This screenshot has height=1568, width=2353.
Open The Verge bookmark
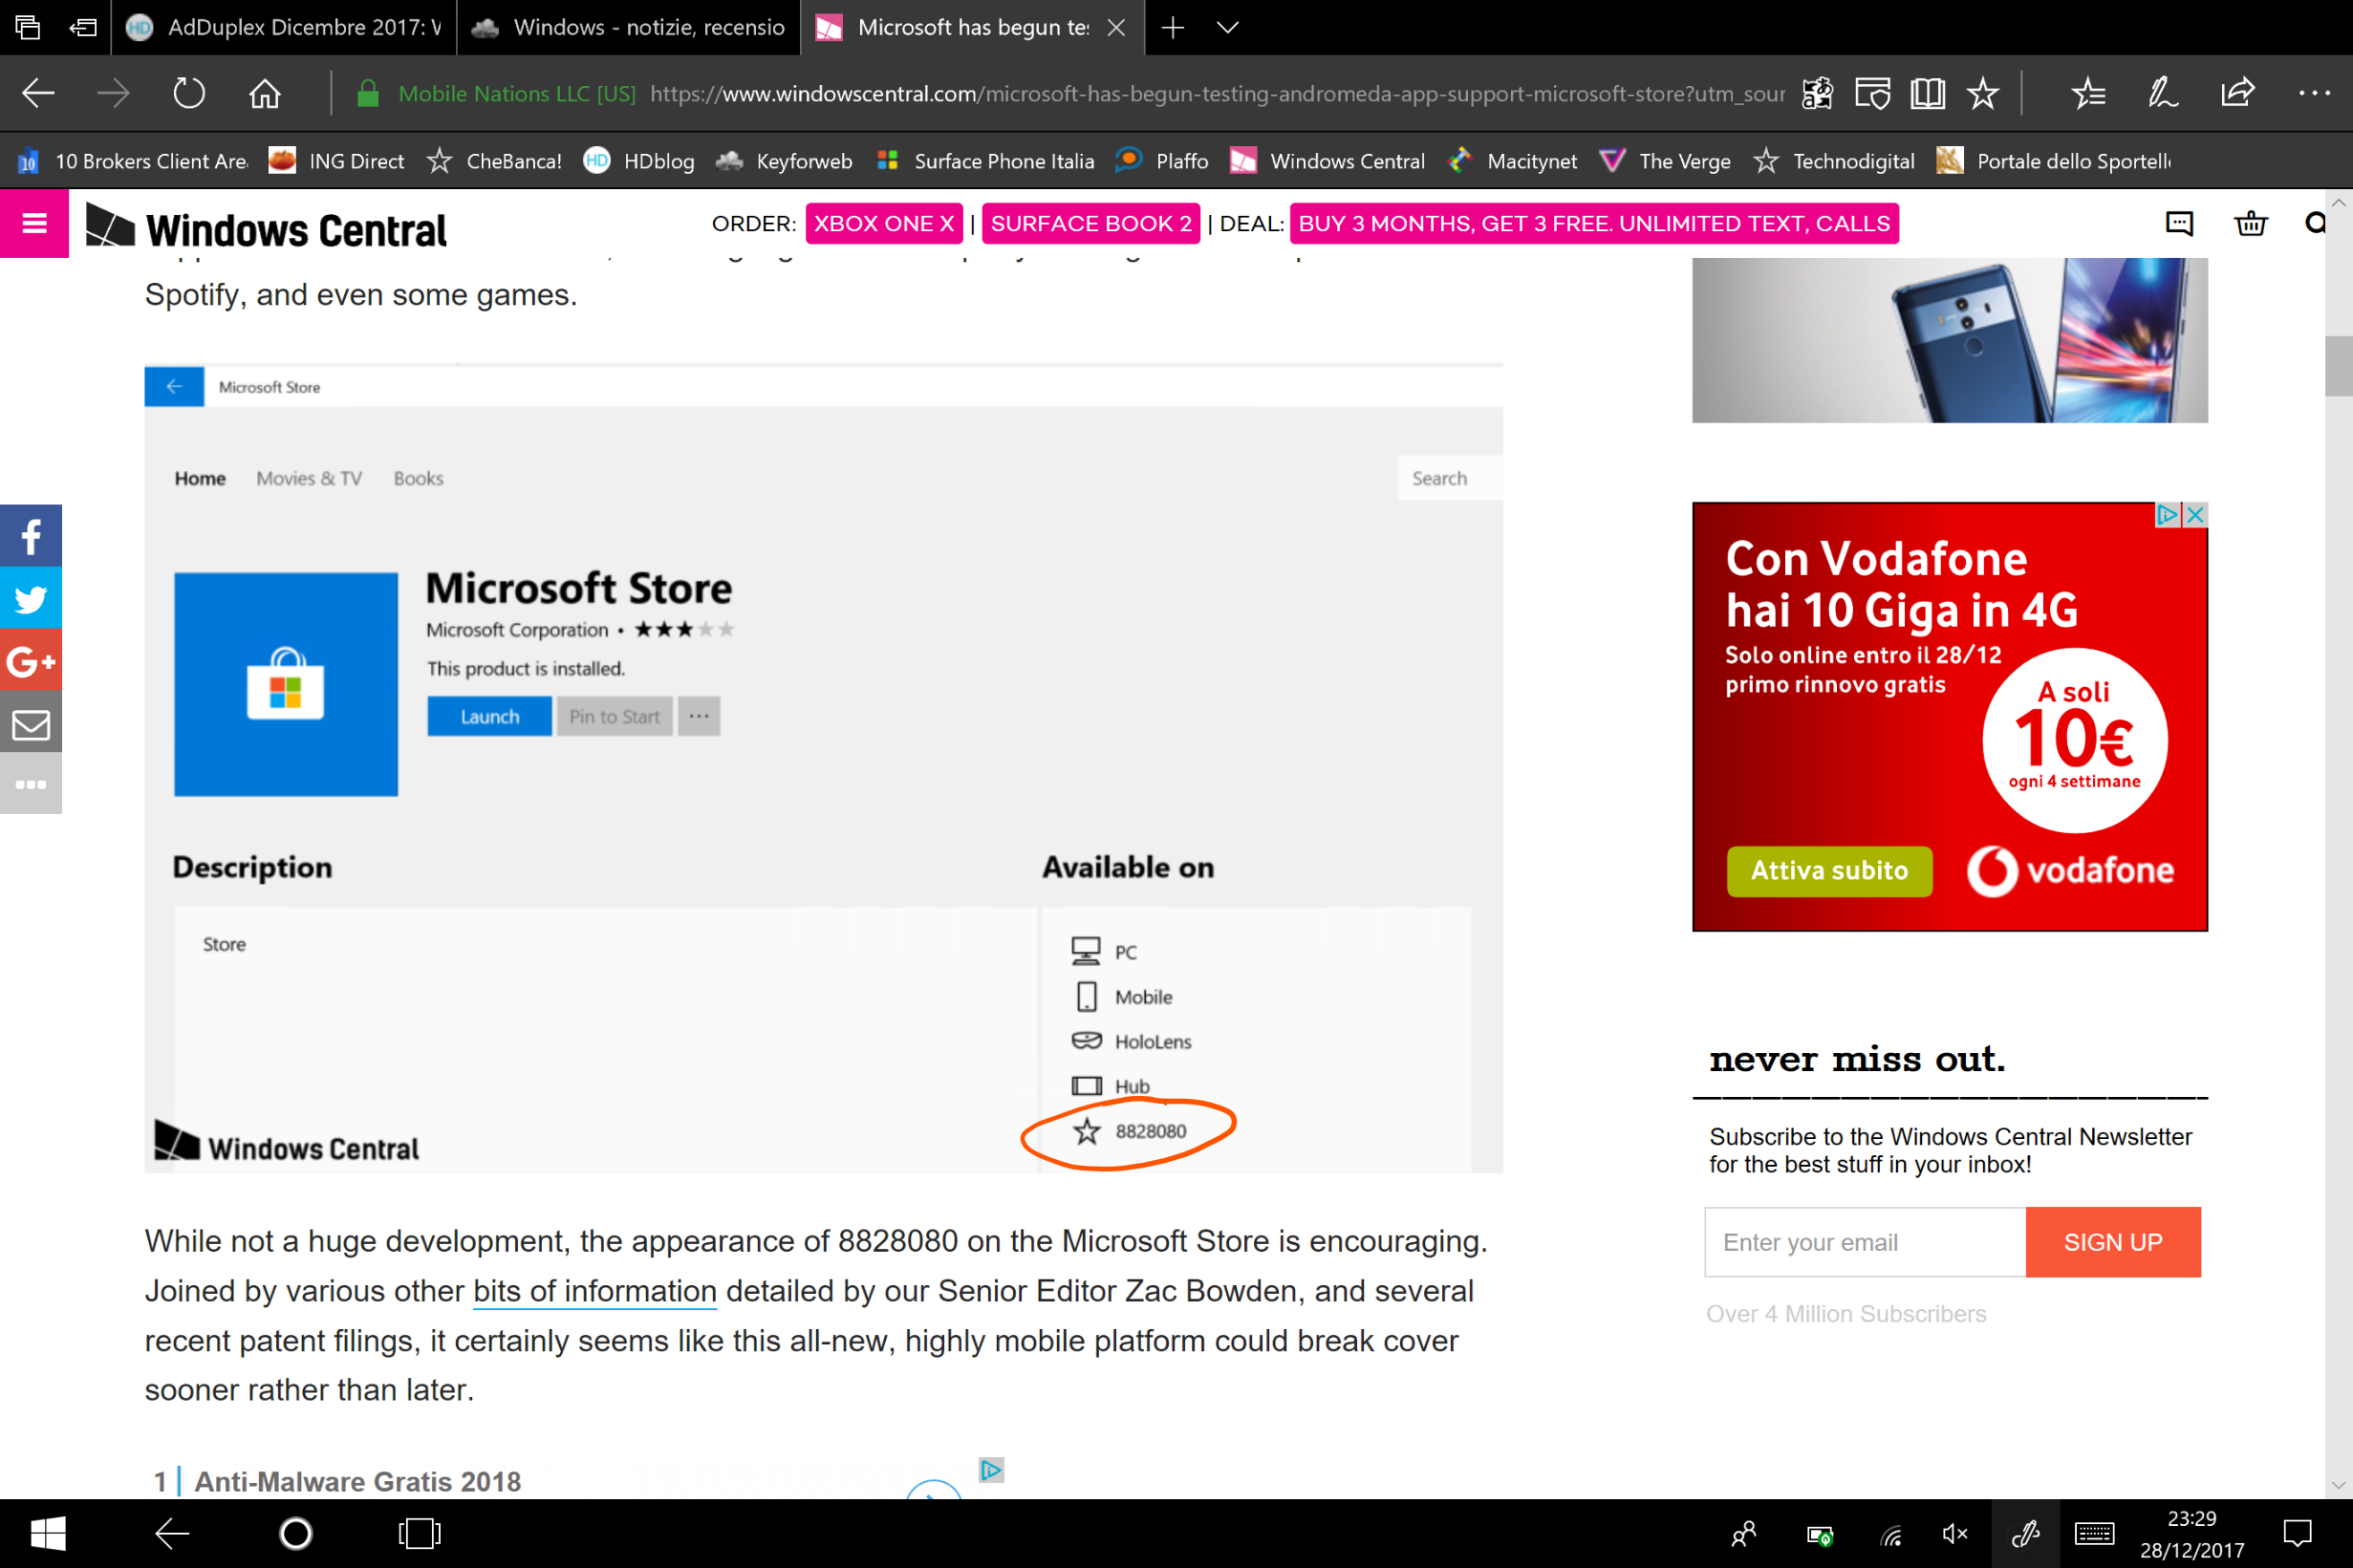click(x=1666, y=161)
